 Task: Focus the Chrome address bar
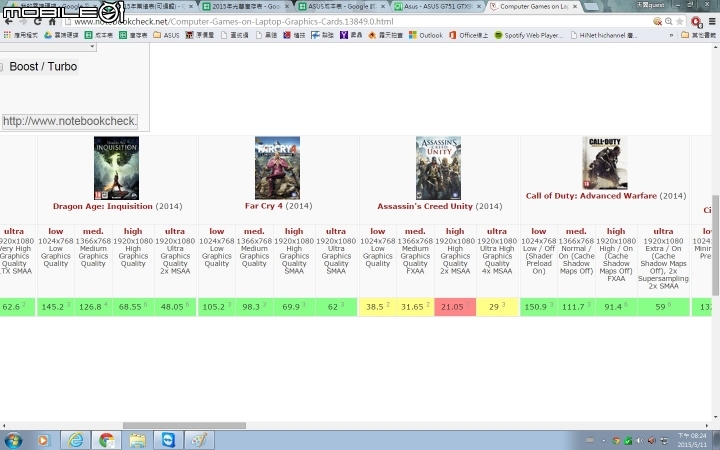[358, 22]
